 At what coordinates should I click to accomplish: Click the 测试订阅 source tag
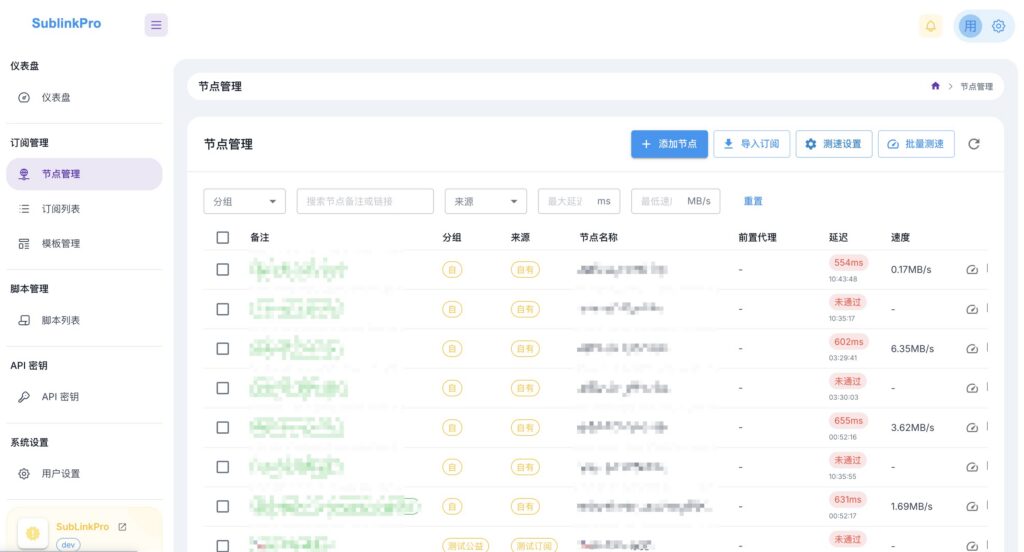(x=534, y=546)
